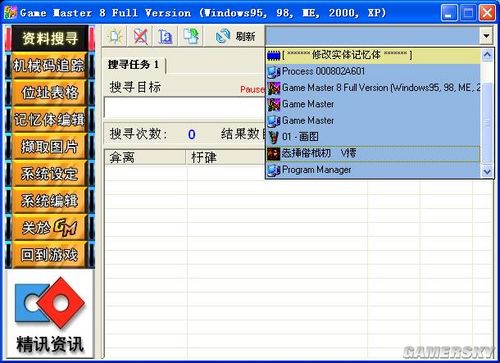Click 回到游戏 to return to game

click(49, 255)
